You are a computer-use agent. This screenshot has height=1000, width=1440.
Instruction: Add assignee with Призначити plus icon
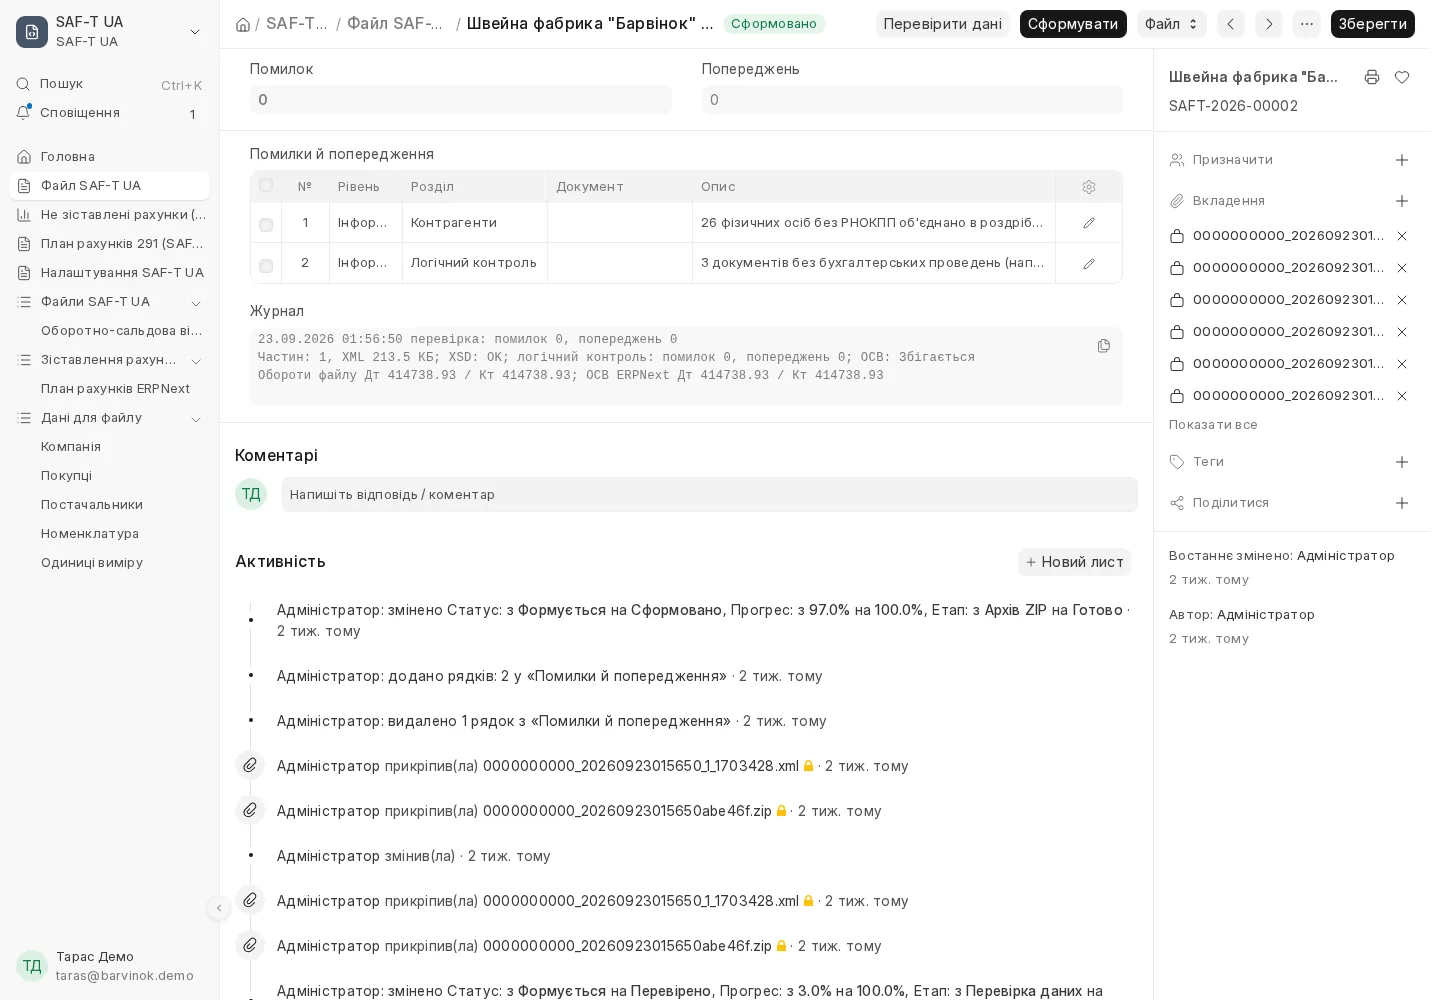(x=1402, y=160)
